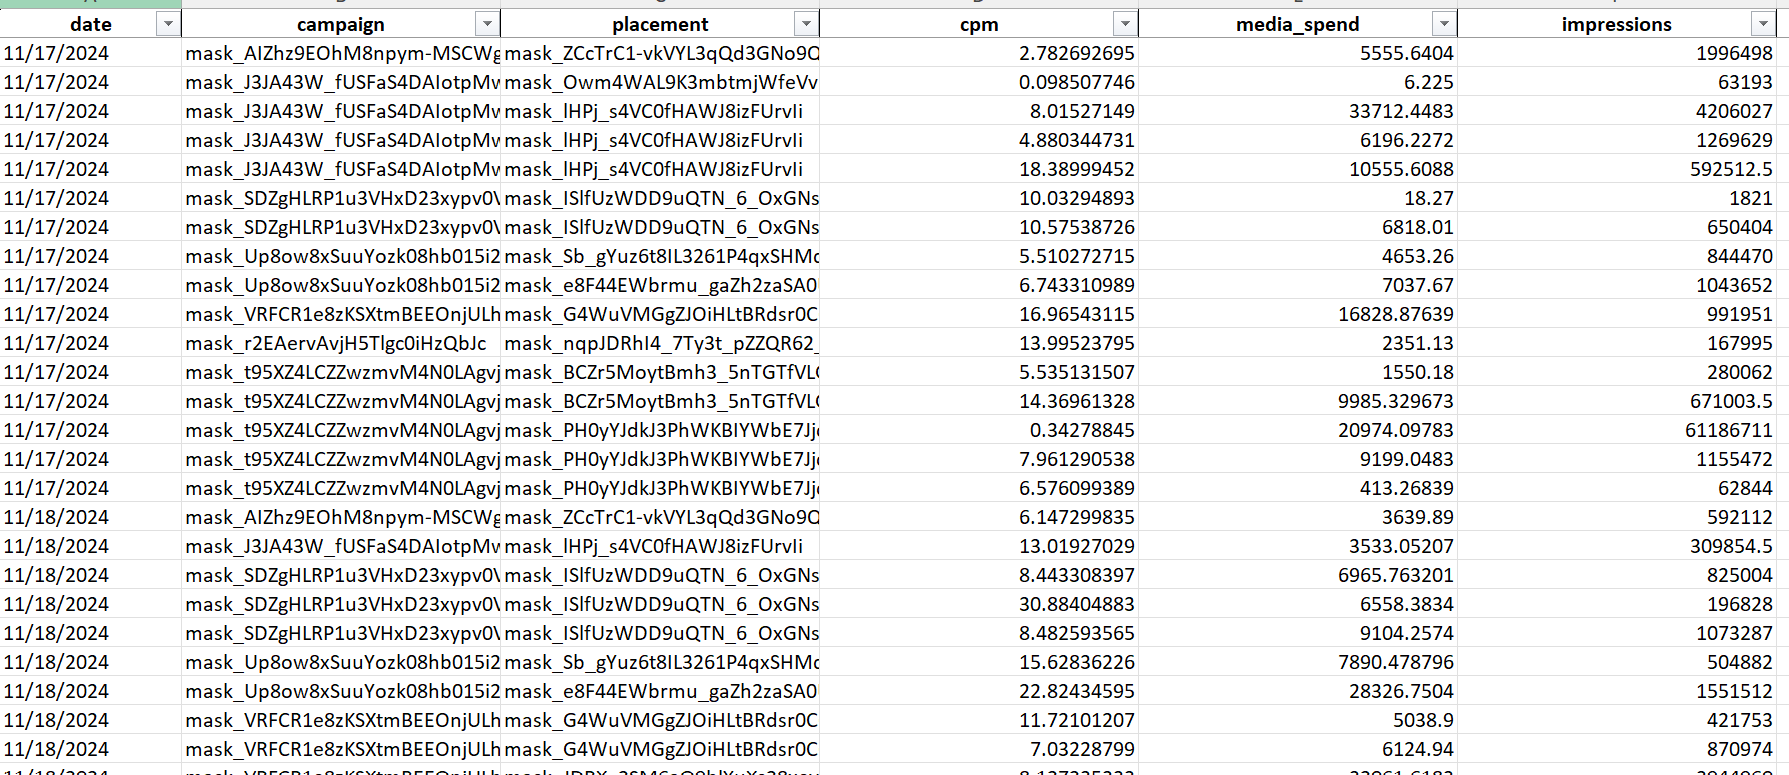1789x775 pixels.
Task: Select media_spend cell 6124.94
Action: tap(1298, 749)
